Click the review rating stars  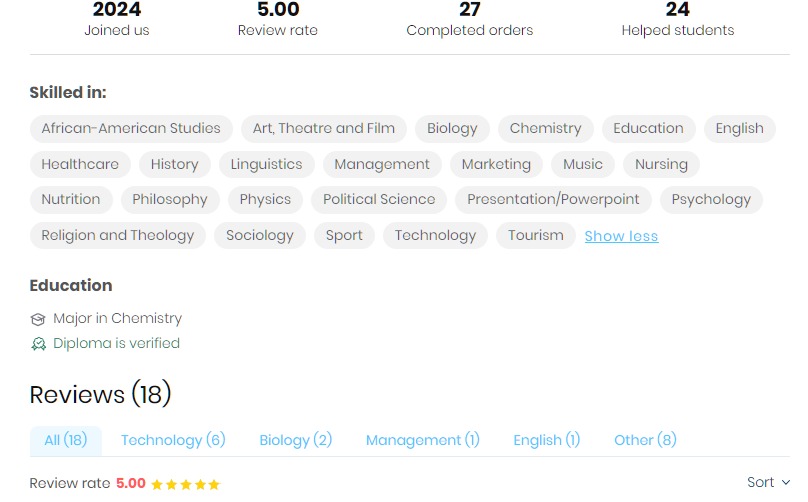[185, 484]
